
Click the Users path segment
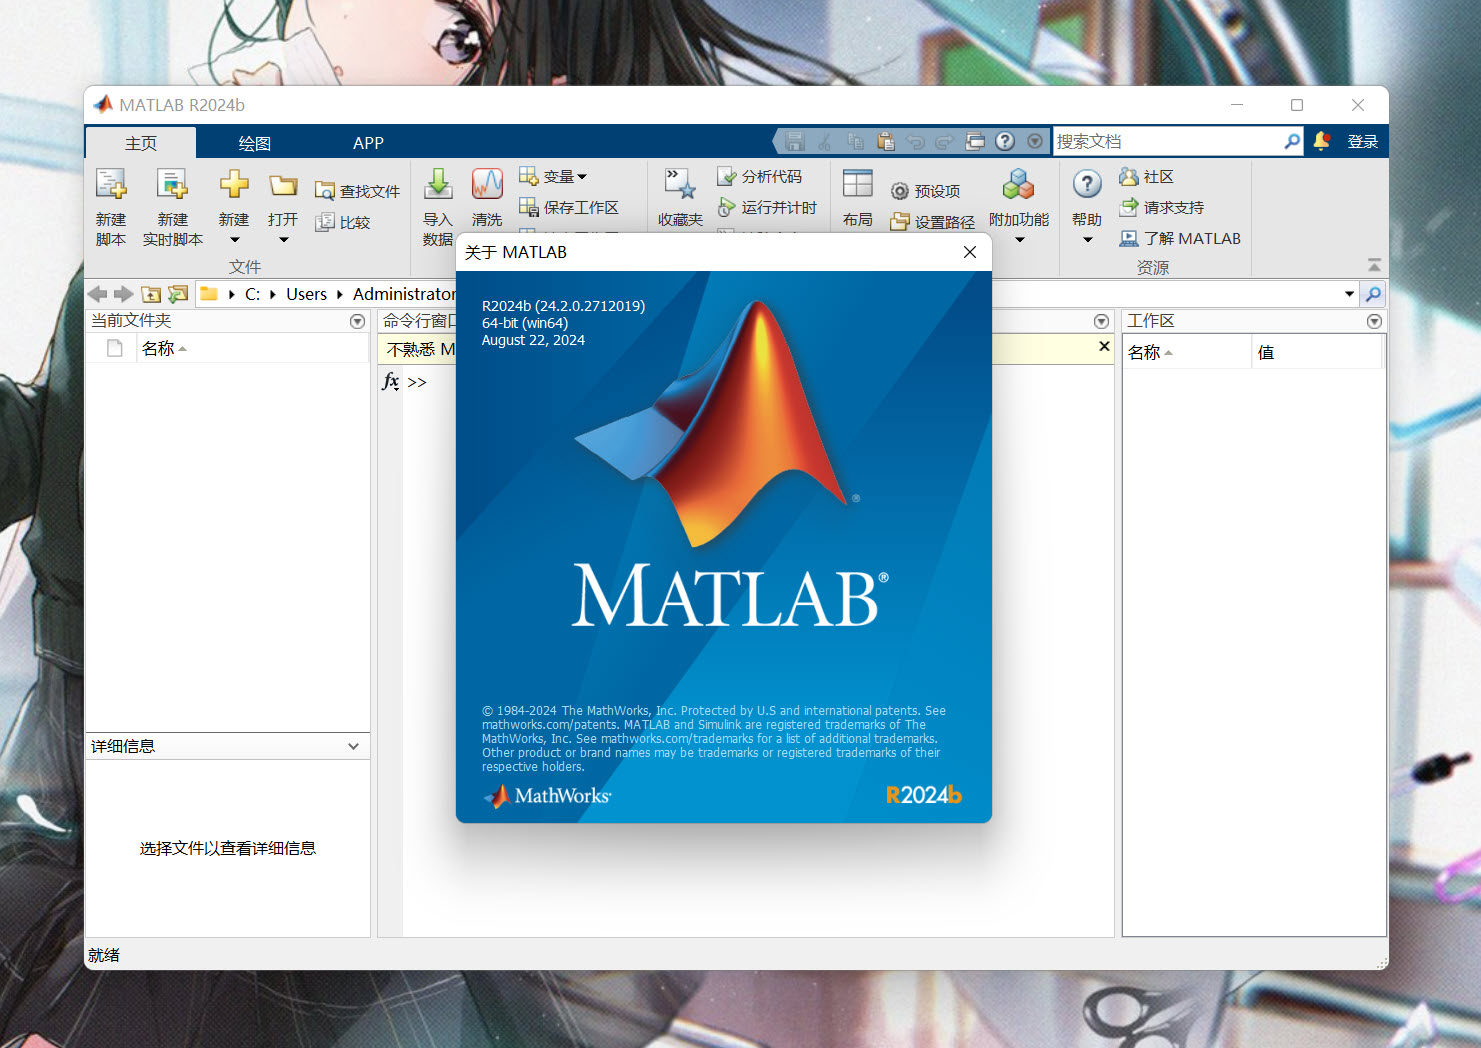click(x=306, y=294)
